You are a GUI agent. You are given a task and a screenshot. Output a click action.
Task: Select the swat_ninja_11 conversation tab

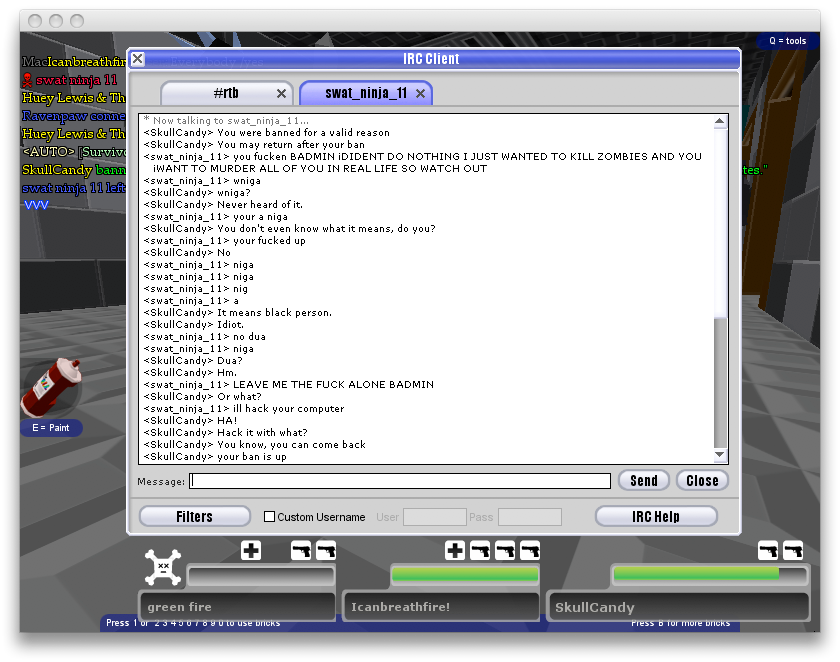[365, 94]
